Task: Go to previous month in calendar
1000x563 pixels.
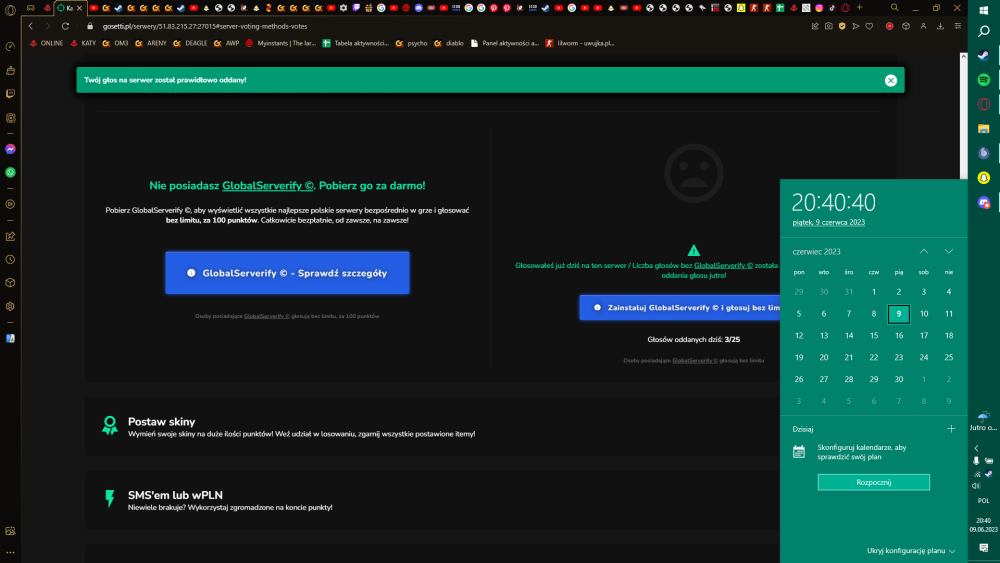Action: 923,251
